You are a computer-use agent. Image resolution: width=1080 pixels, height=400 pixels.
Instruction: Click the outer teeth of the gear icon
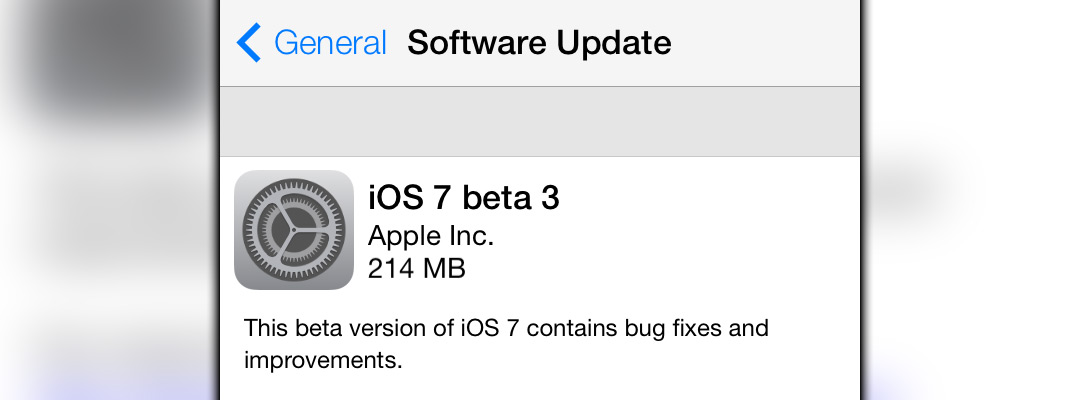coord(294,183)
